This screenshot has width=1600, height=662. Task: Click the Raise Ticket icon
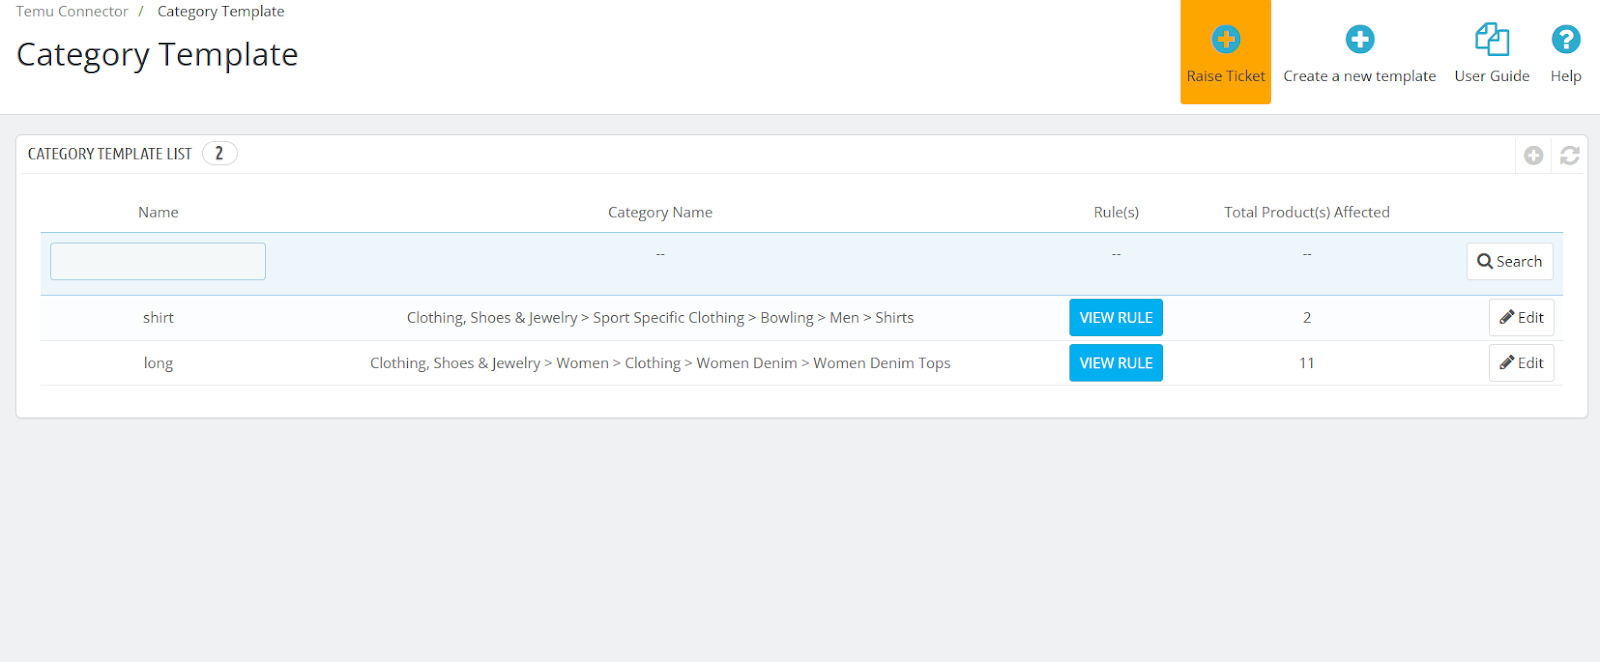1225,40
